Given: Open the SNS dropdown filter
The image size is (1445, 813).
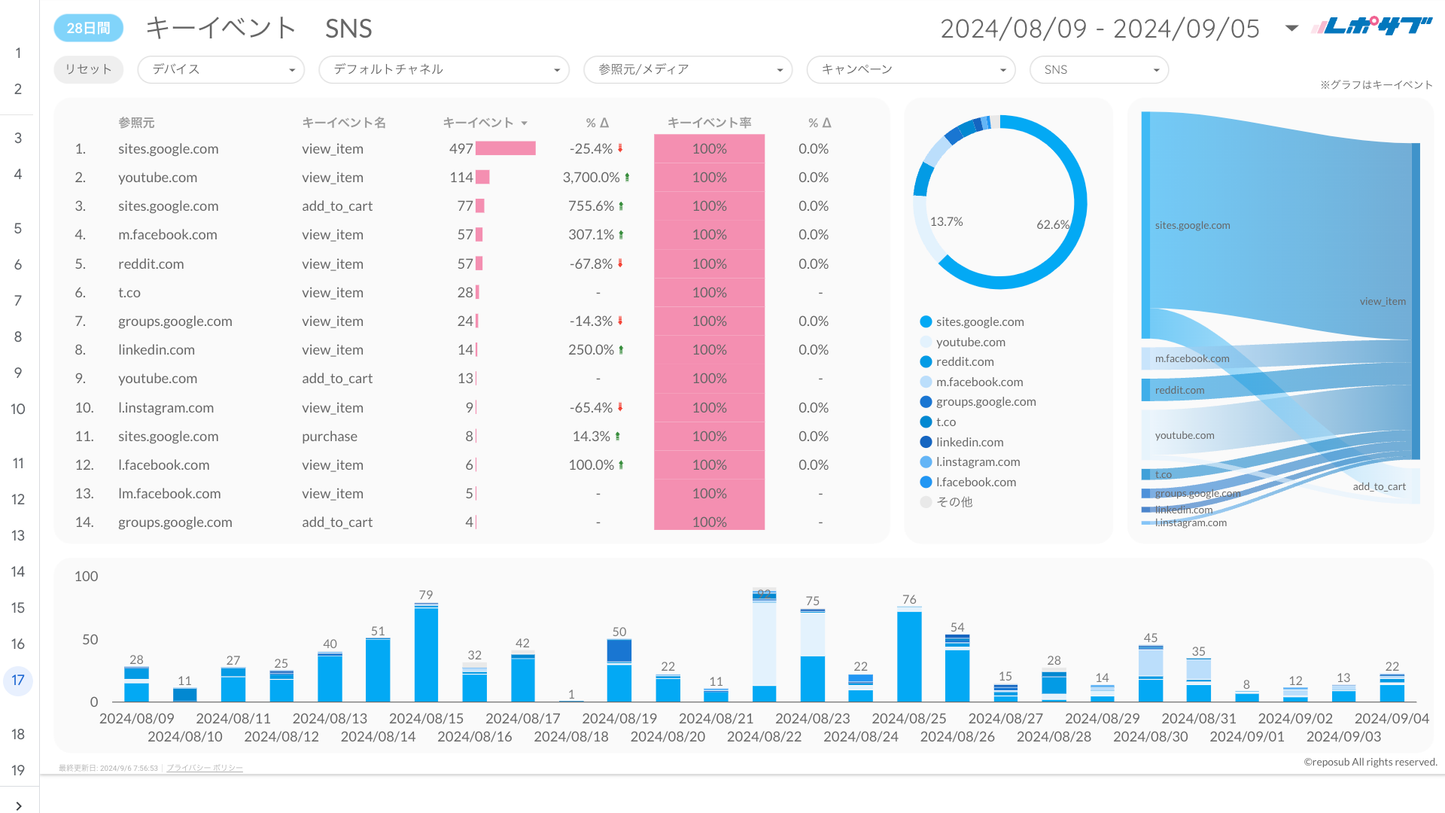Looking at the screenshot, I should point(1099,70).
